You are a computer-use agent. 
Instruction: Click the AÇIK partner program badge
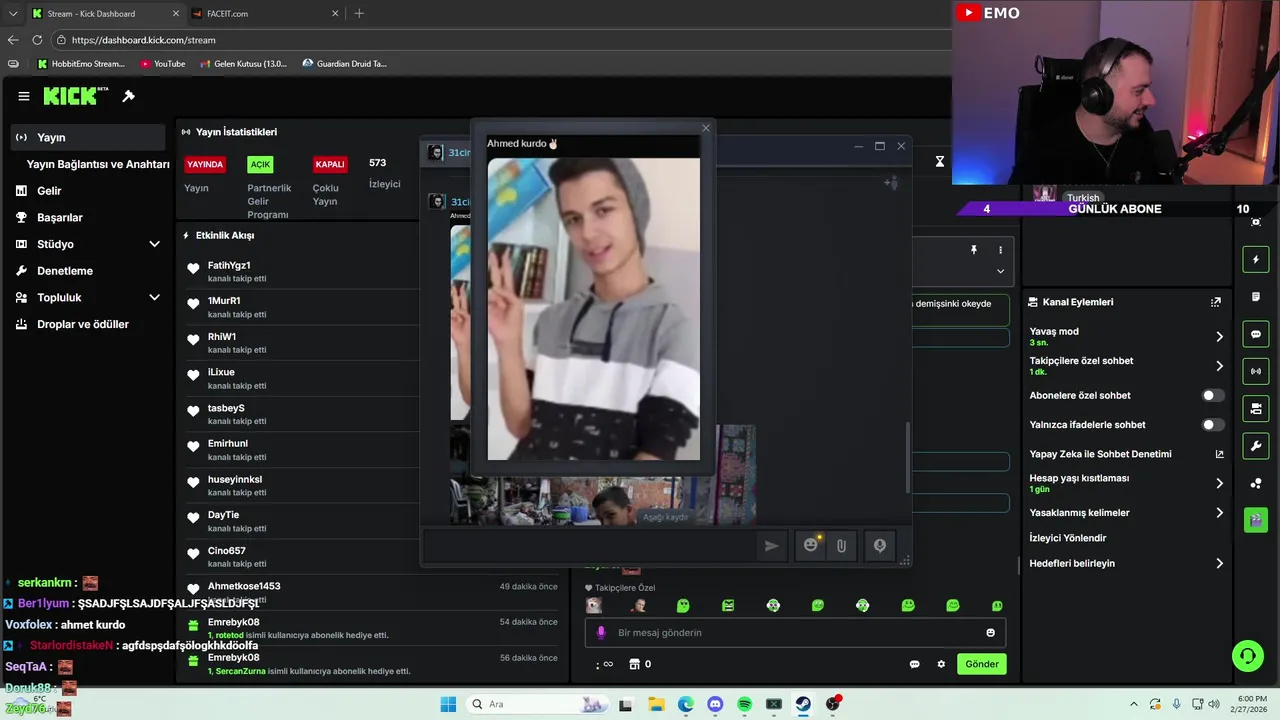pyautogui.click(x=260, y=164)
